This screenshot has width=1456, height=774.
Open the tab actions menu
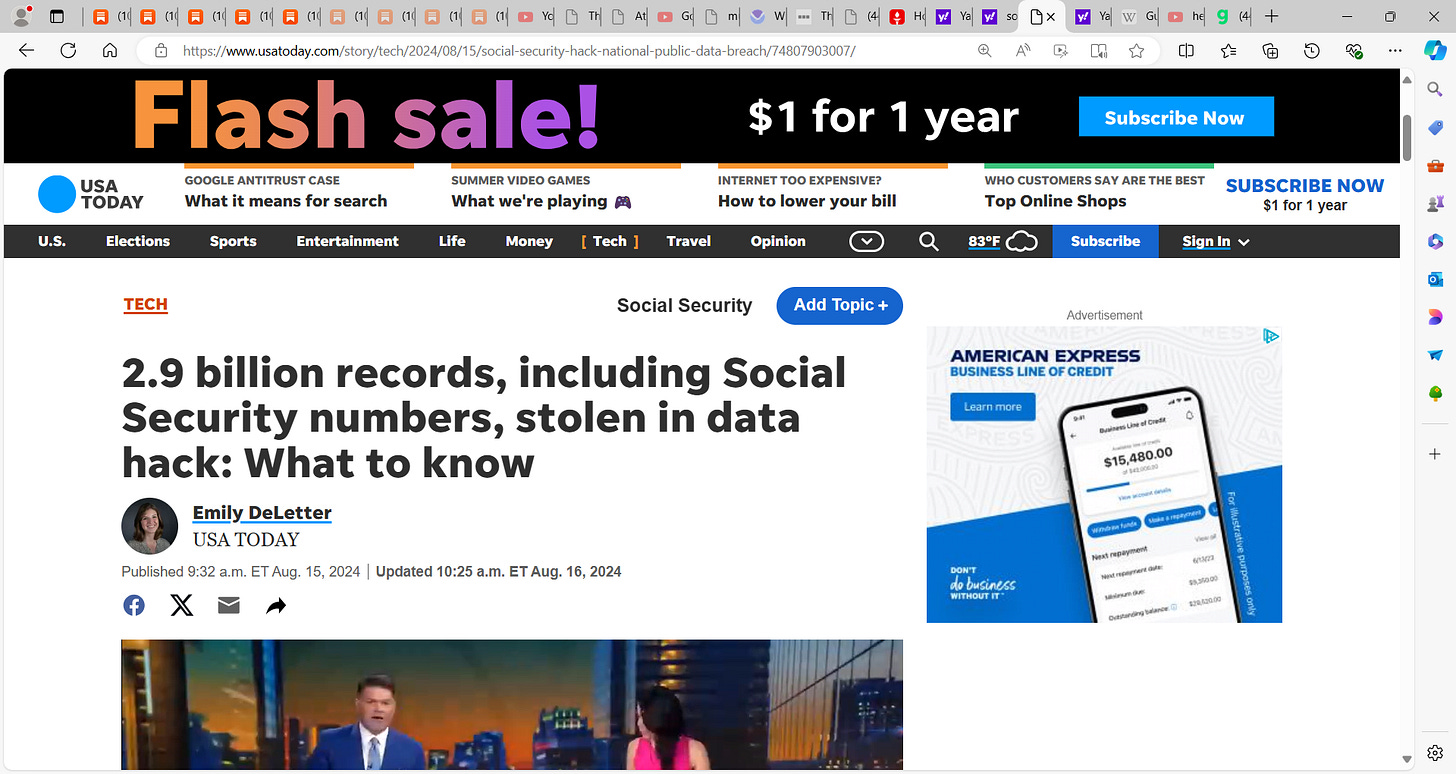click(57, 17)
